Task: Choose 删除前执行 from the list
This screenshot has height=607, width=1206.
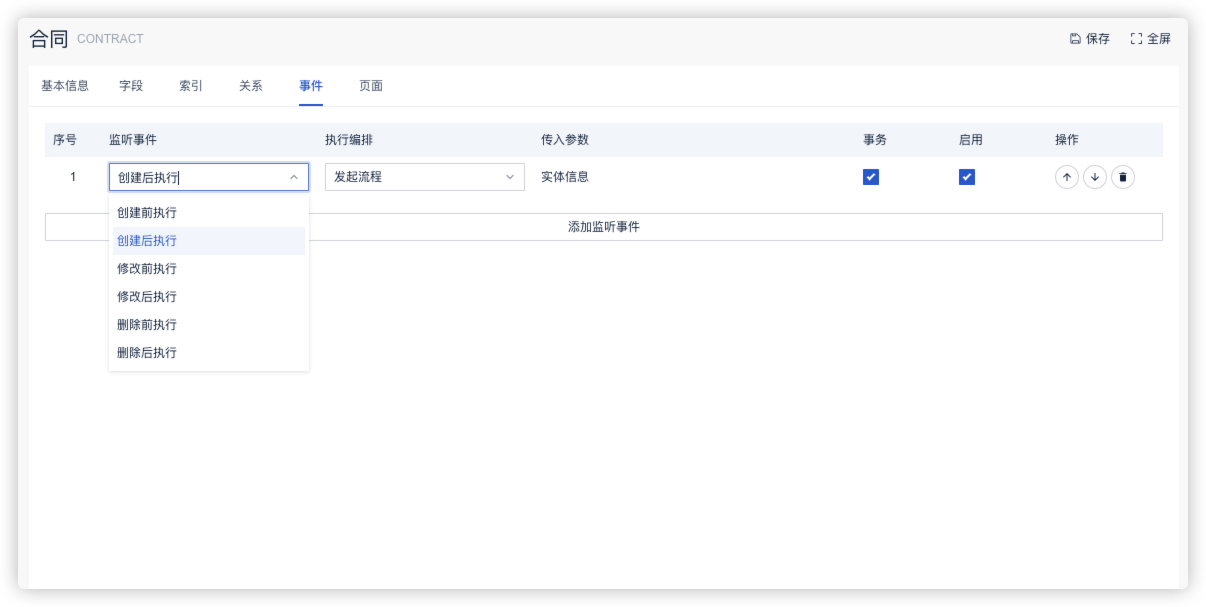Action: click(x=147, y=325)
